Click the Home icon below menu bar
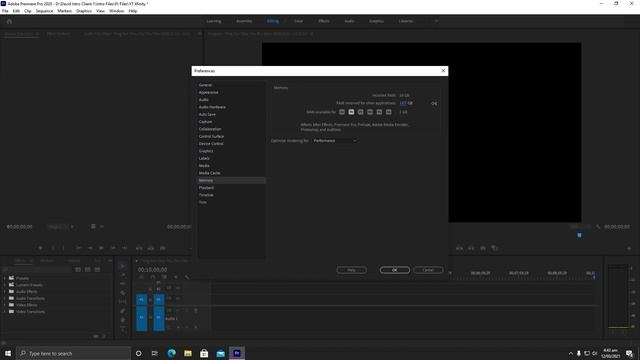 click(9, 21)
